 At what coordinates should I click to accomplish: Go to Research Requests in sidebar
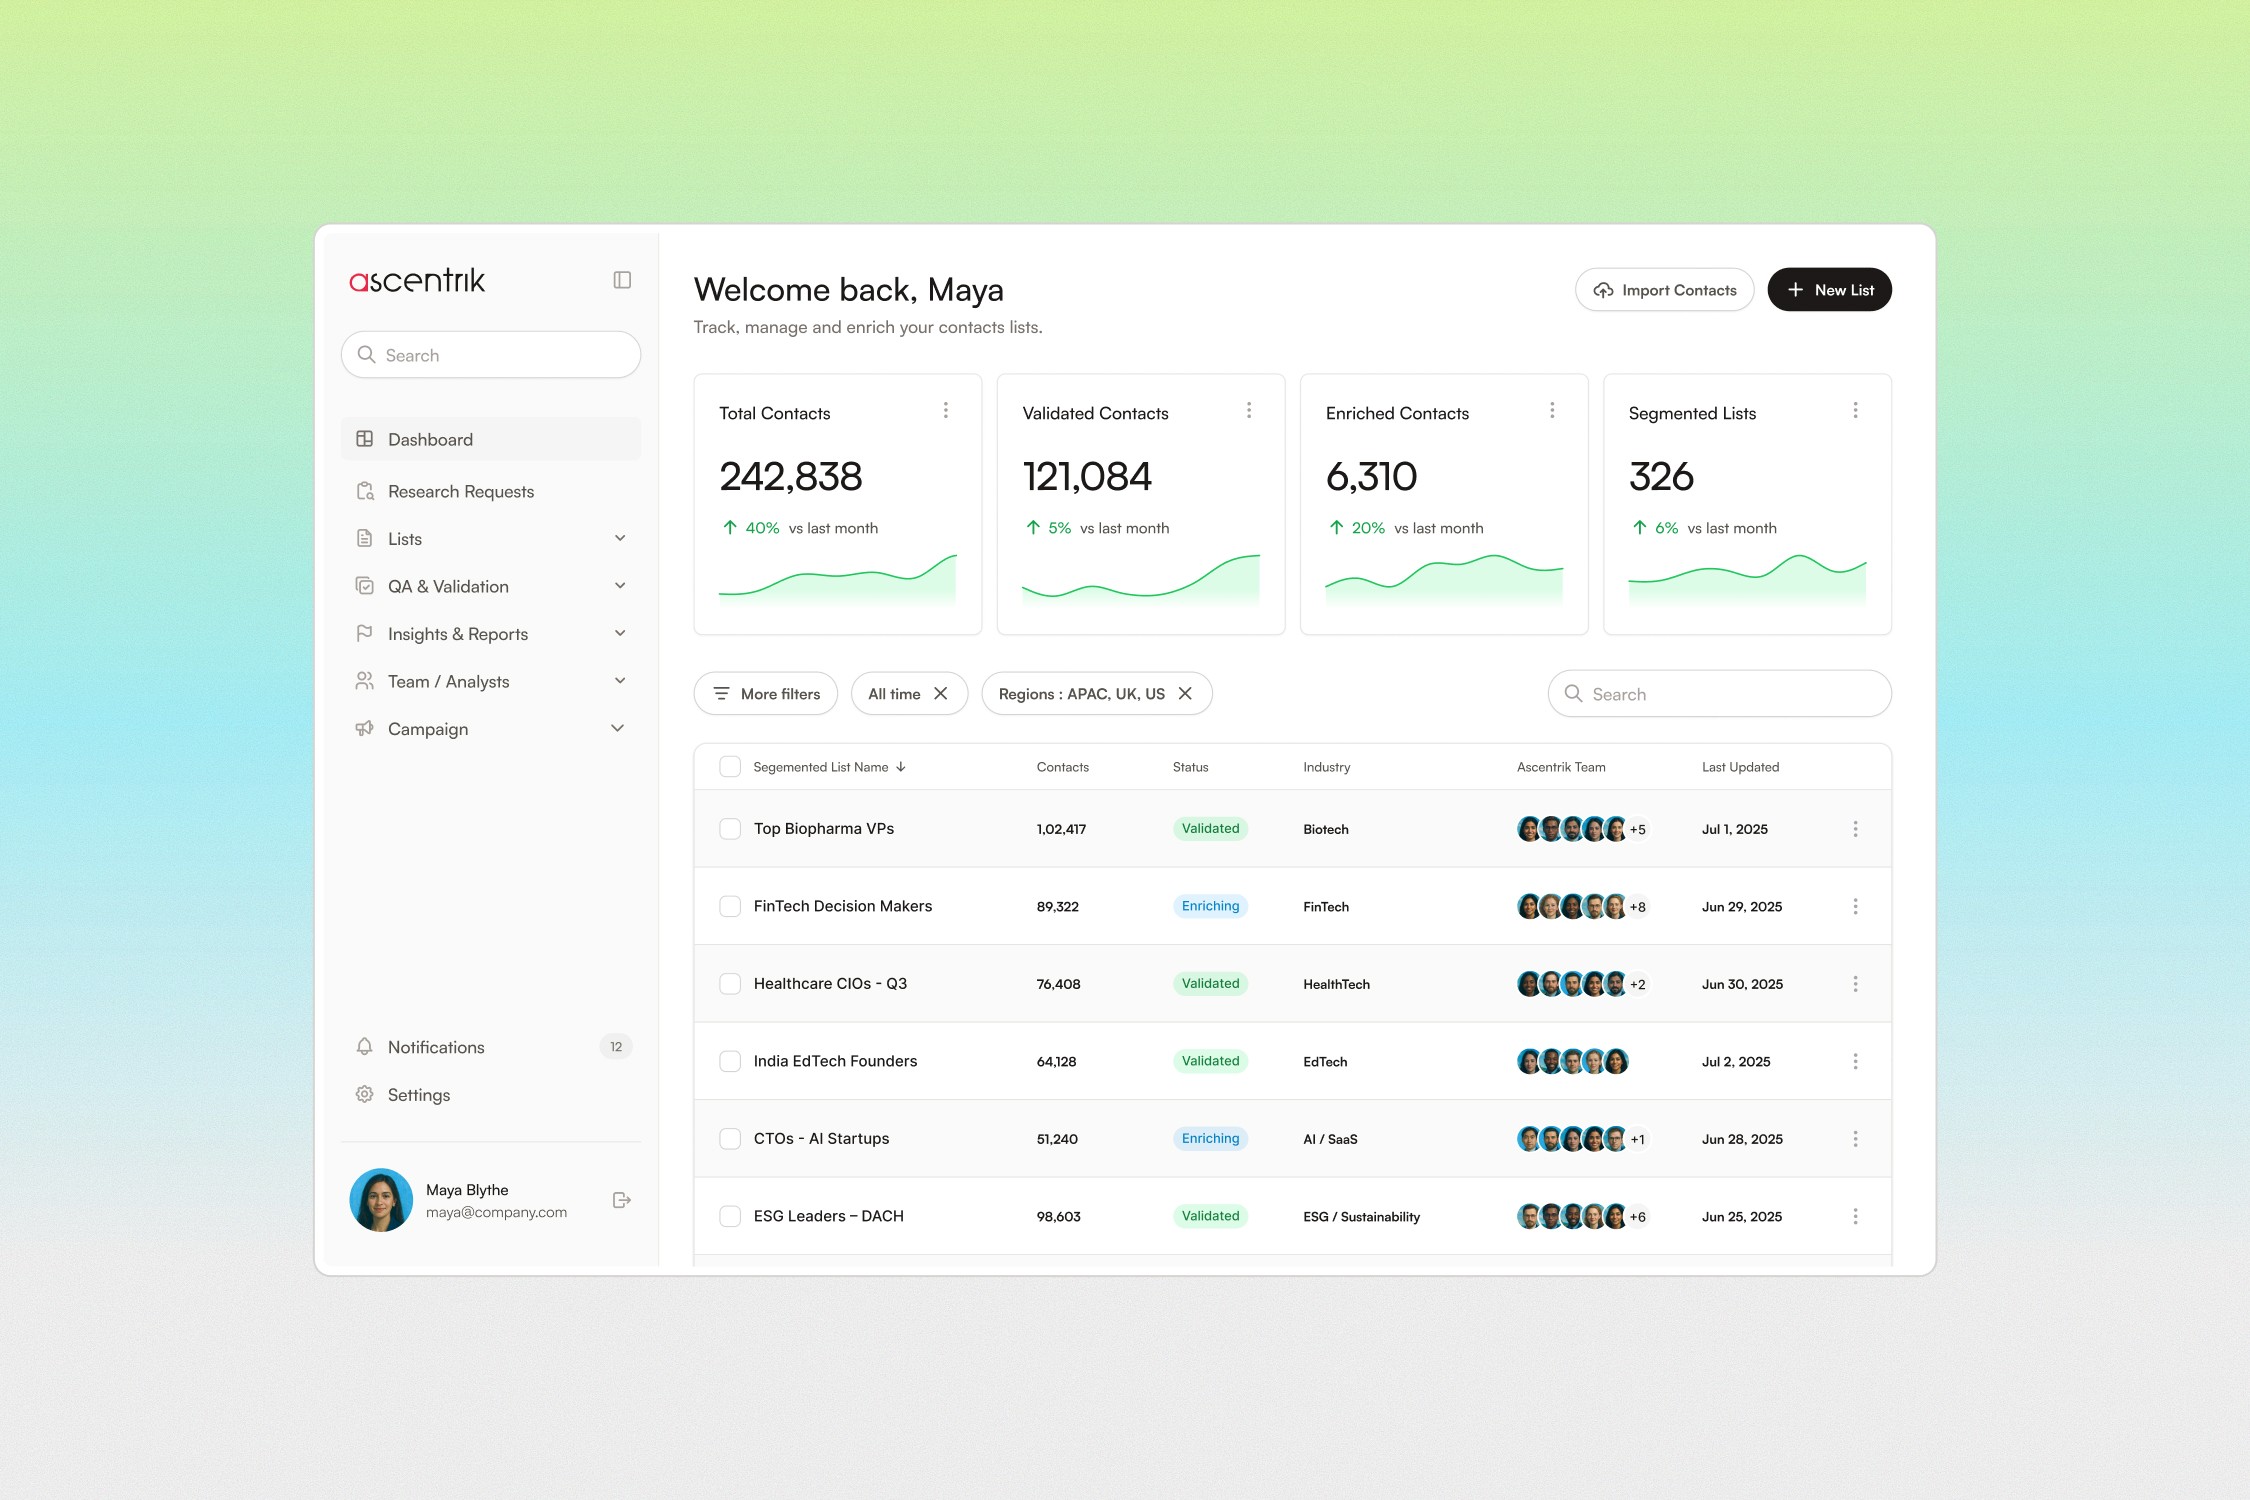[x=460, y=492]
